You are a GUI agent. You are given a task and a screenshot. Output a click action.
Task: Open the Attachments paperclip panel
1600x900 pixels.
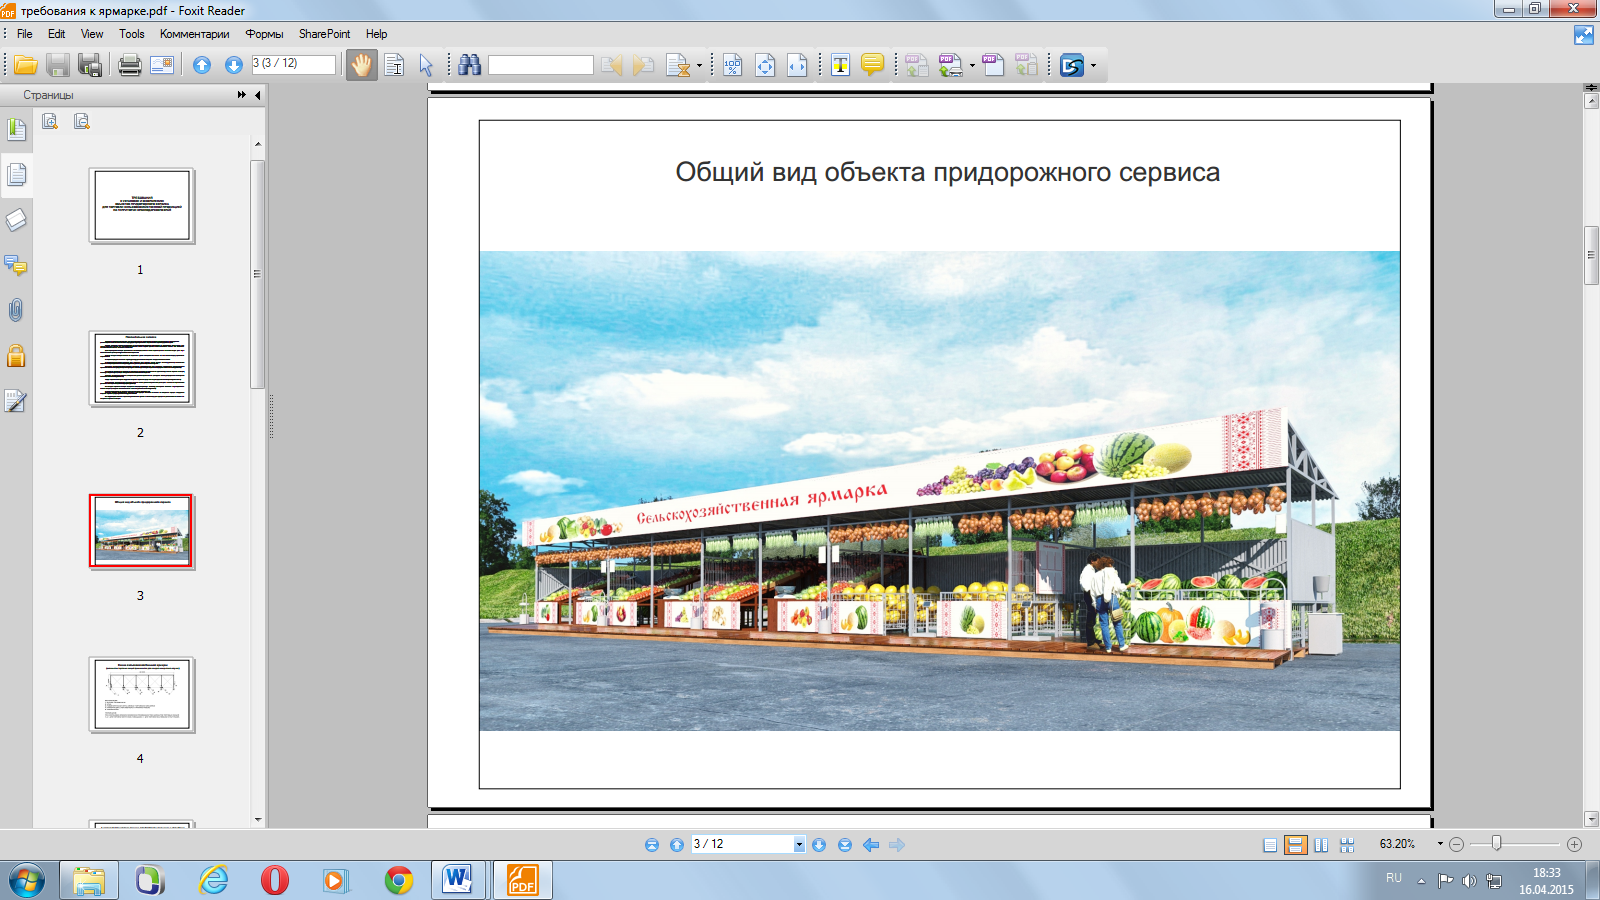point(16,310)
